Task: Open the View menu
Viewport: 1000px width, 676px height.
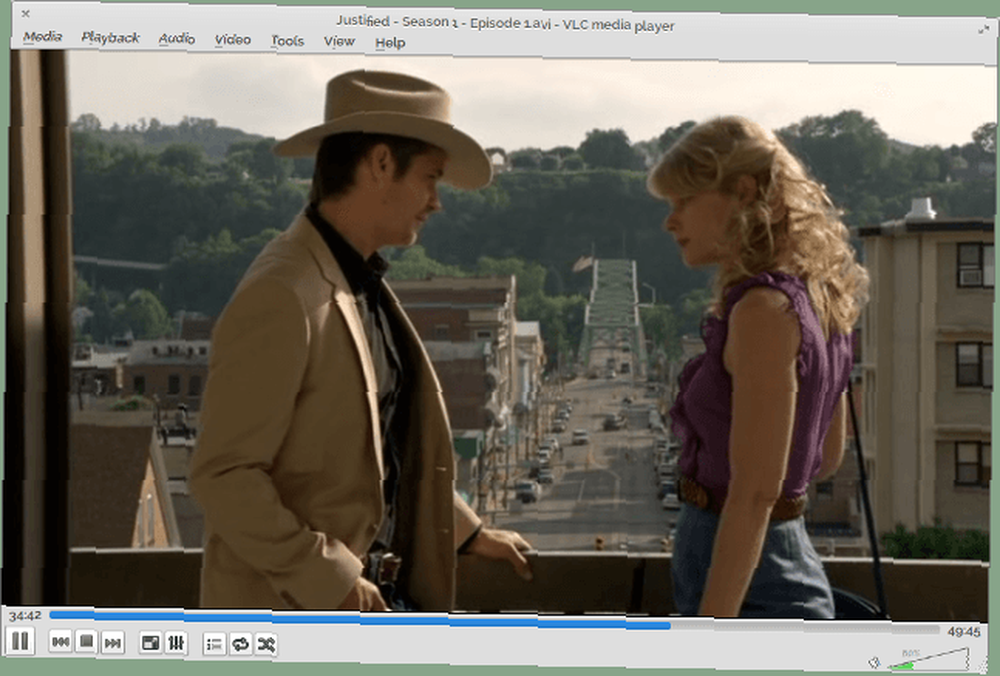Action: point(339,41)
